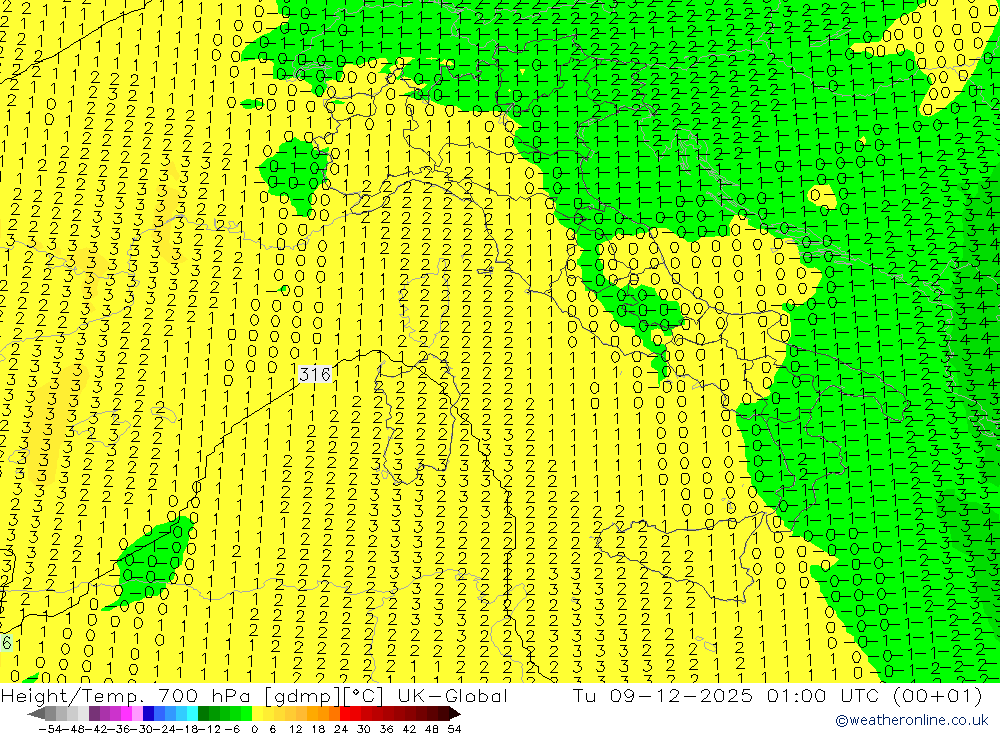
Task: Click the 0 scale value label
Action: (x=255, y=729)
